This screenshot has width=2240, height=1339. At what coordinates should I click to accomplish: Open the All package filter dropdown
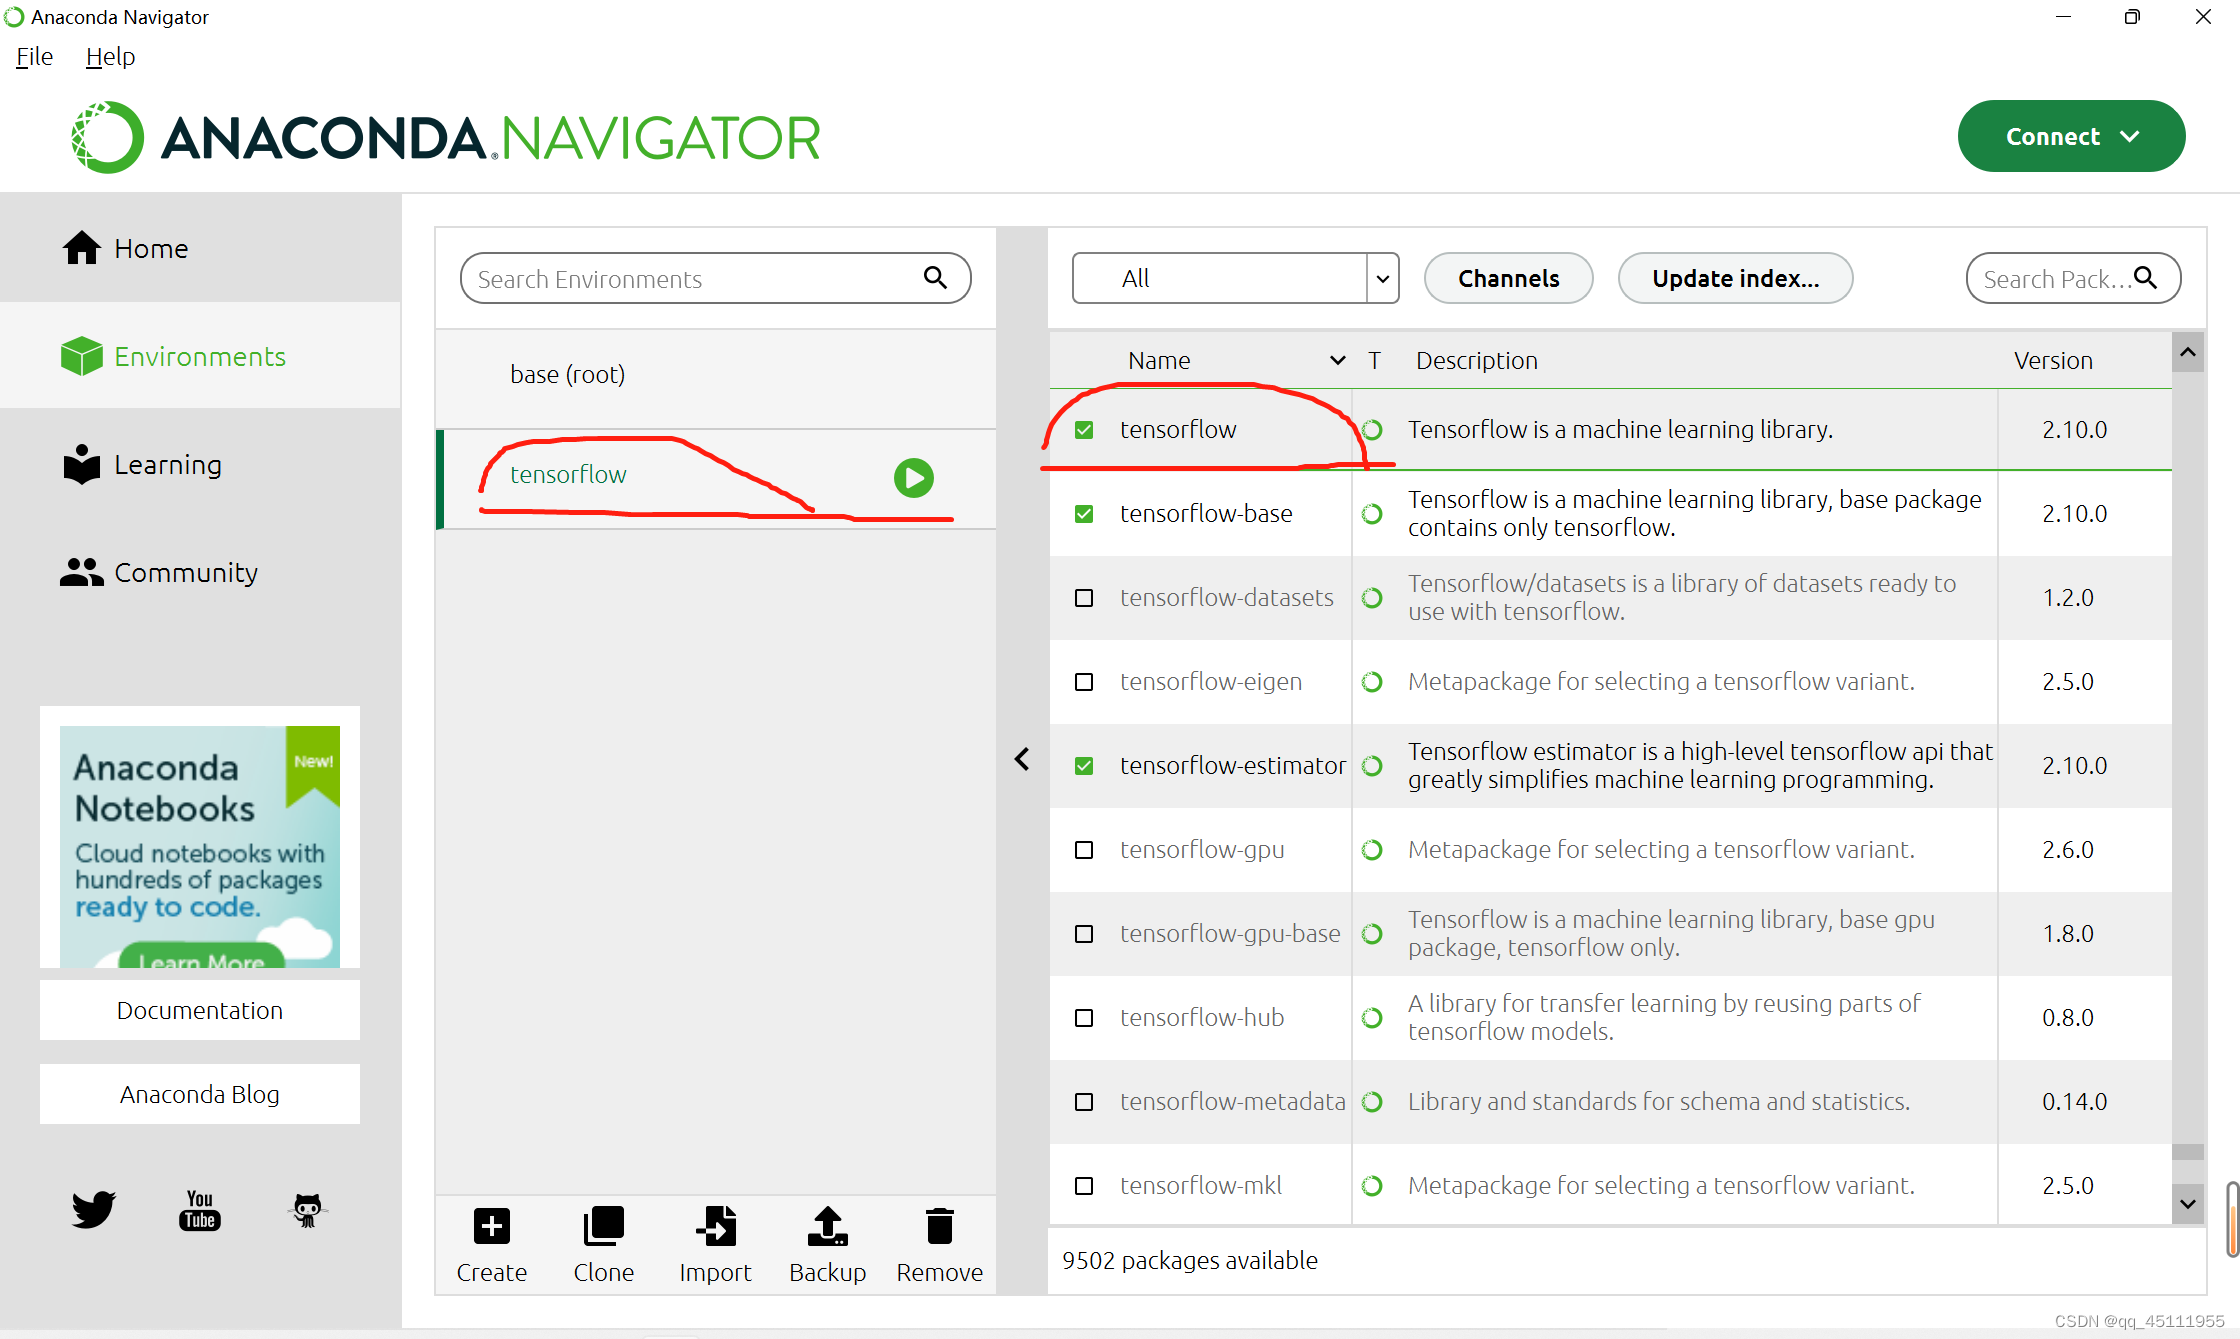pos(1235,278)
